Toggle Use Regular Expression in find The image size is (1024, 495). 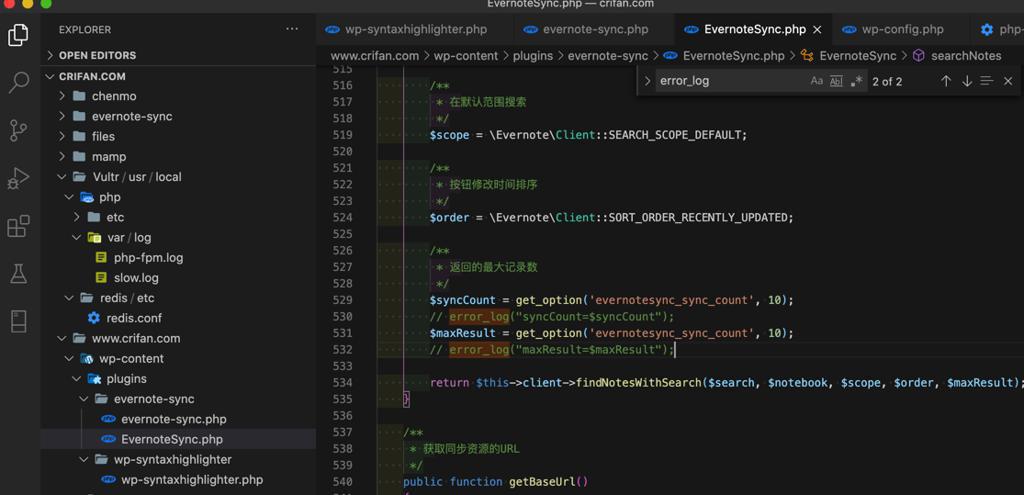[856, 81]
